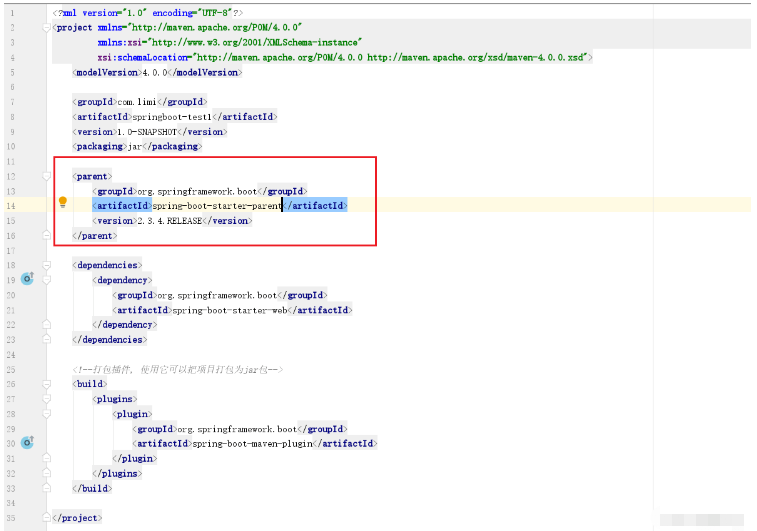Click the opening plugin tag on line 28
The image size is (757, 531).
(132, 414)
